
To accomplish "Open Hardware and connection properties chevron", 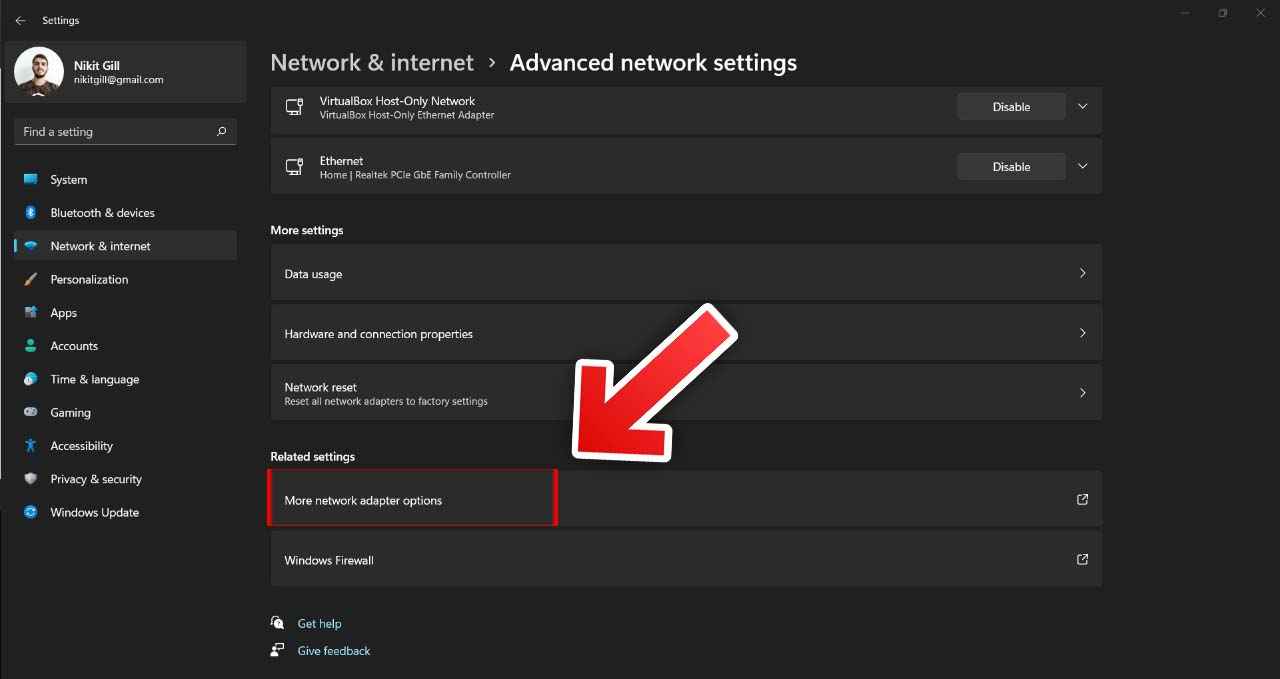I will [x=1082, y=333].
